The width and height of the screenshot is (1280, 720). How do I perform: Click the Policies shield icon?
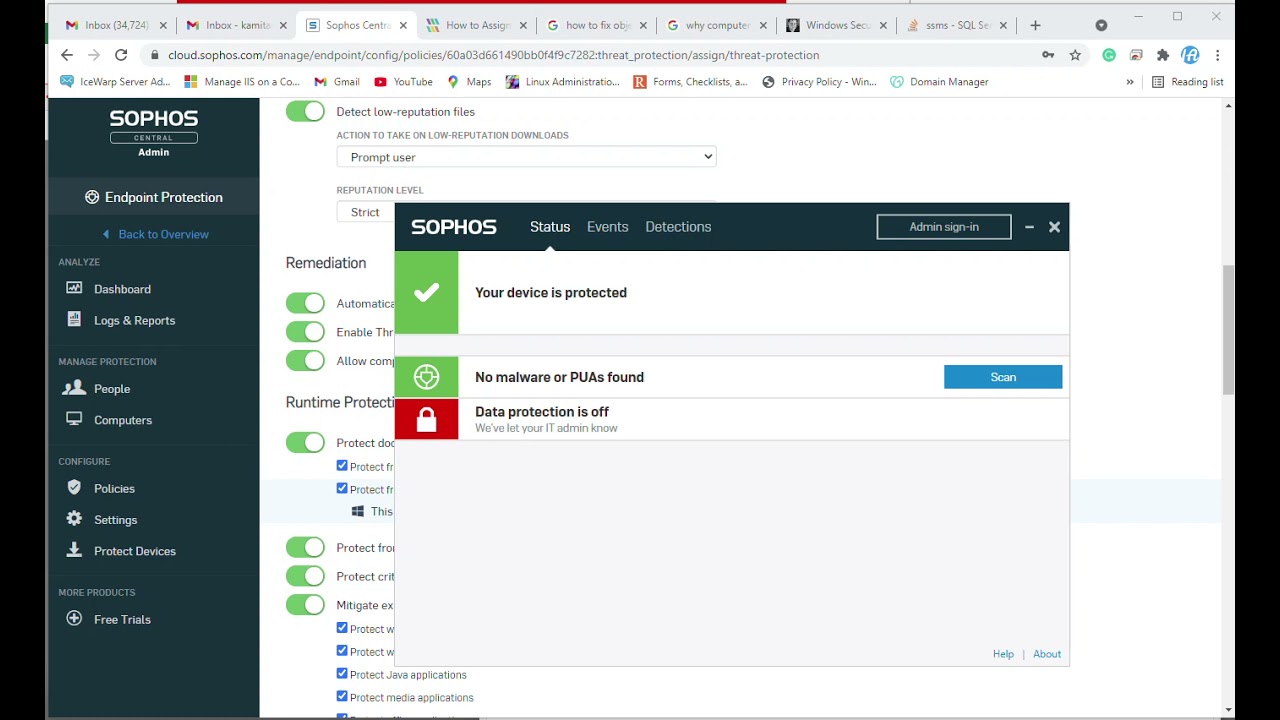[x=74, y=487]
